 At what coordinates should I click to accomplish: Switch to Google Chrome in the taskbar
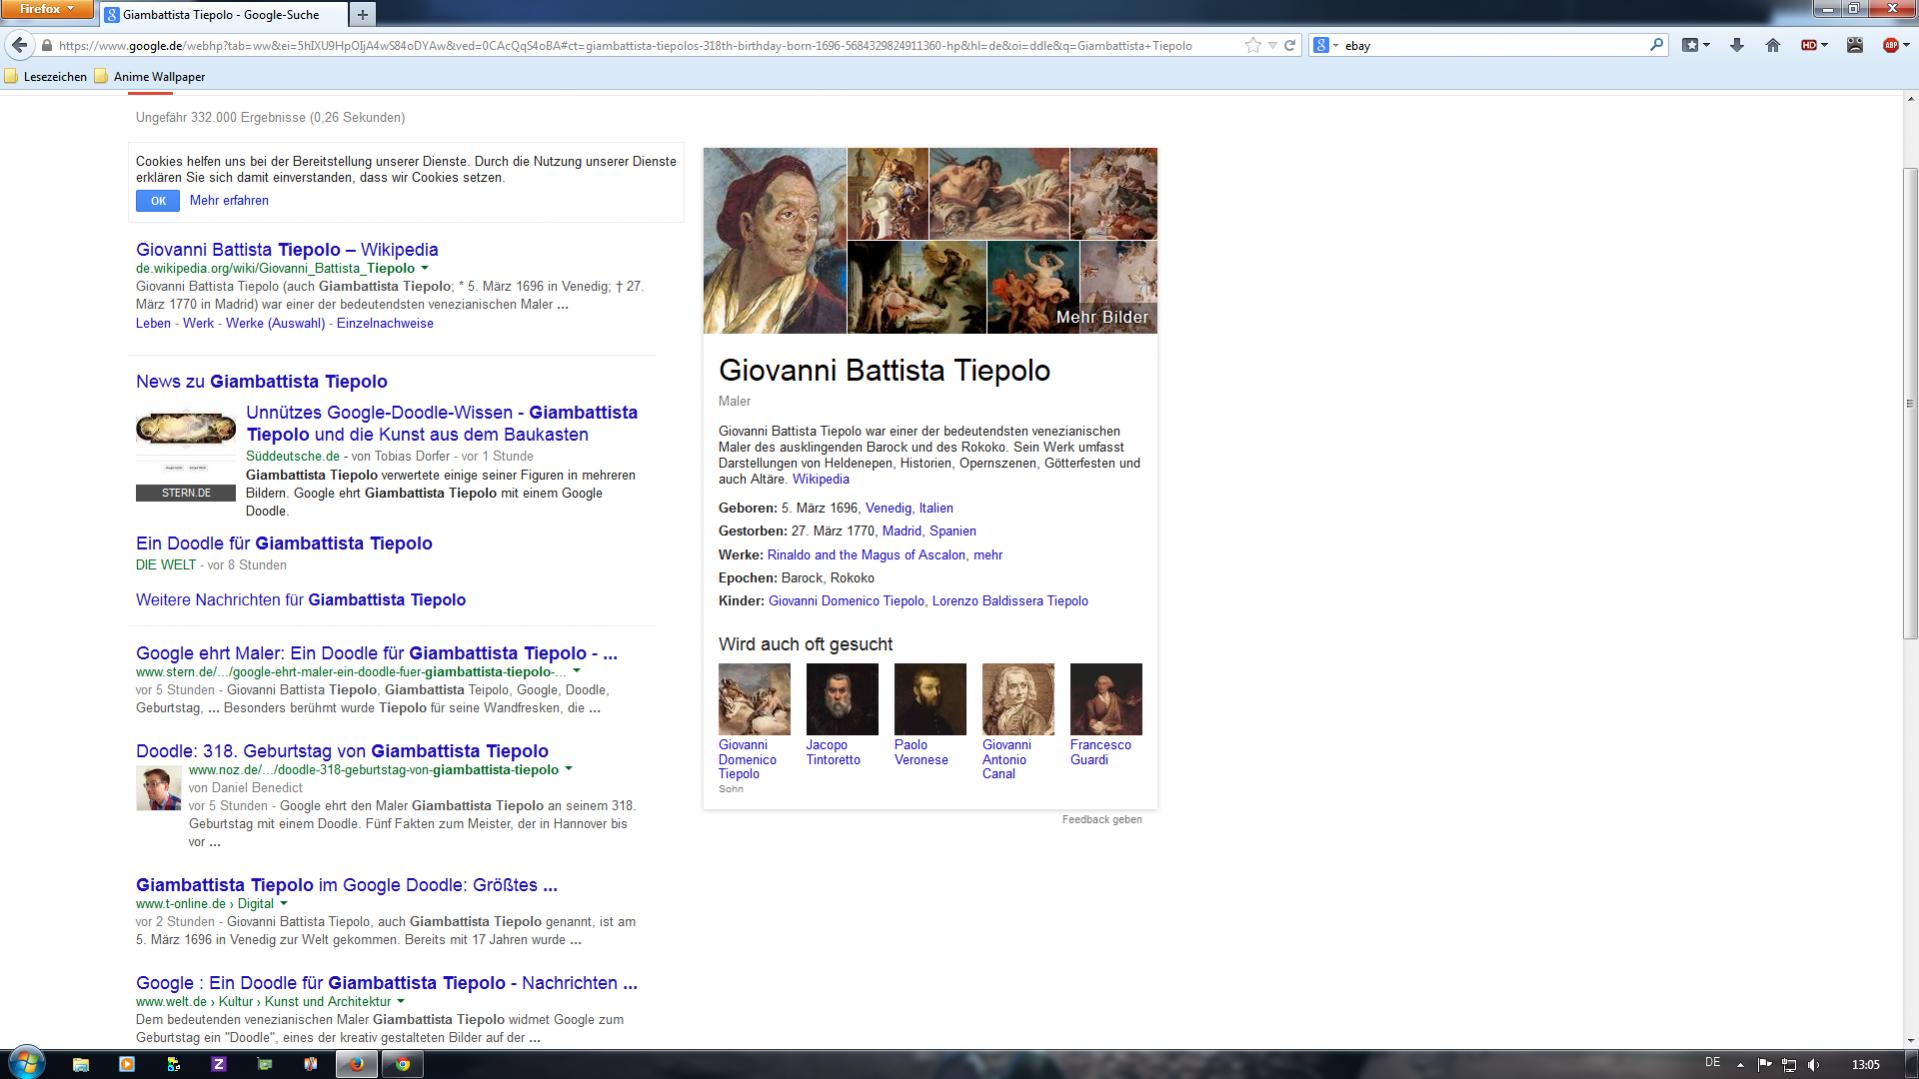point(403,1064)
